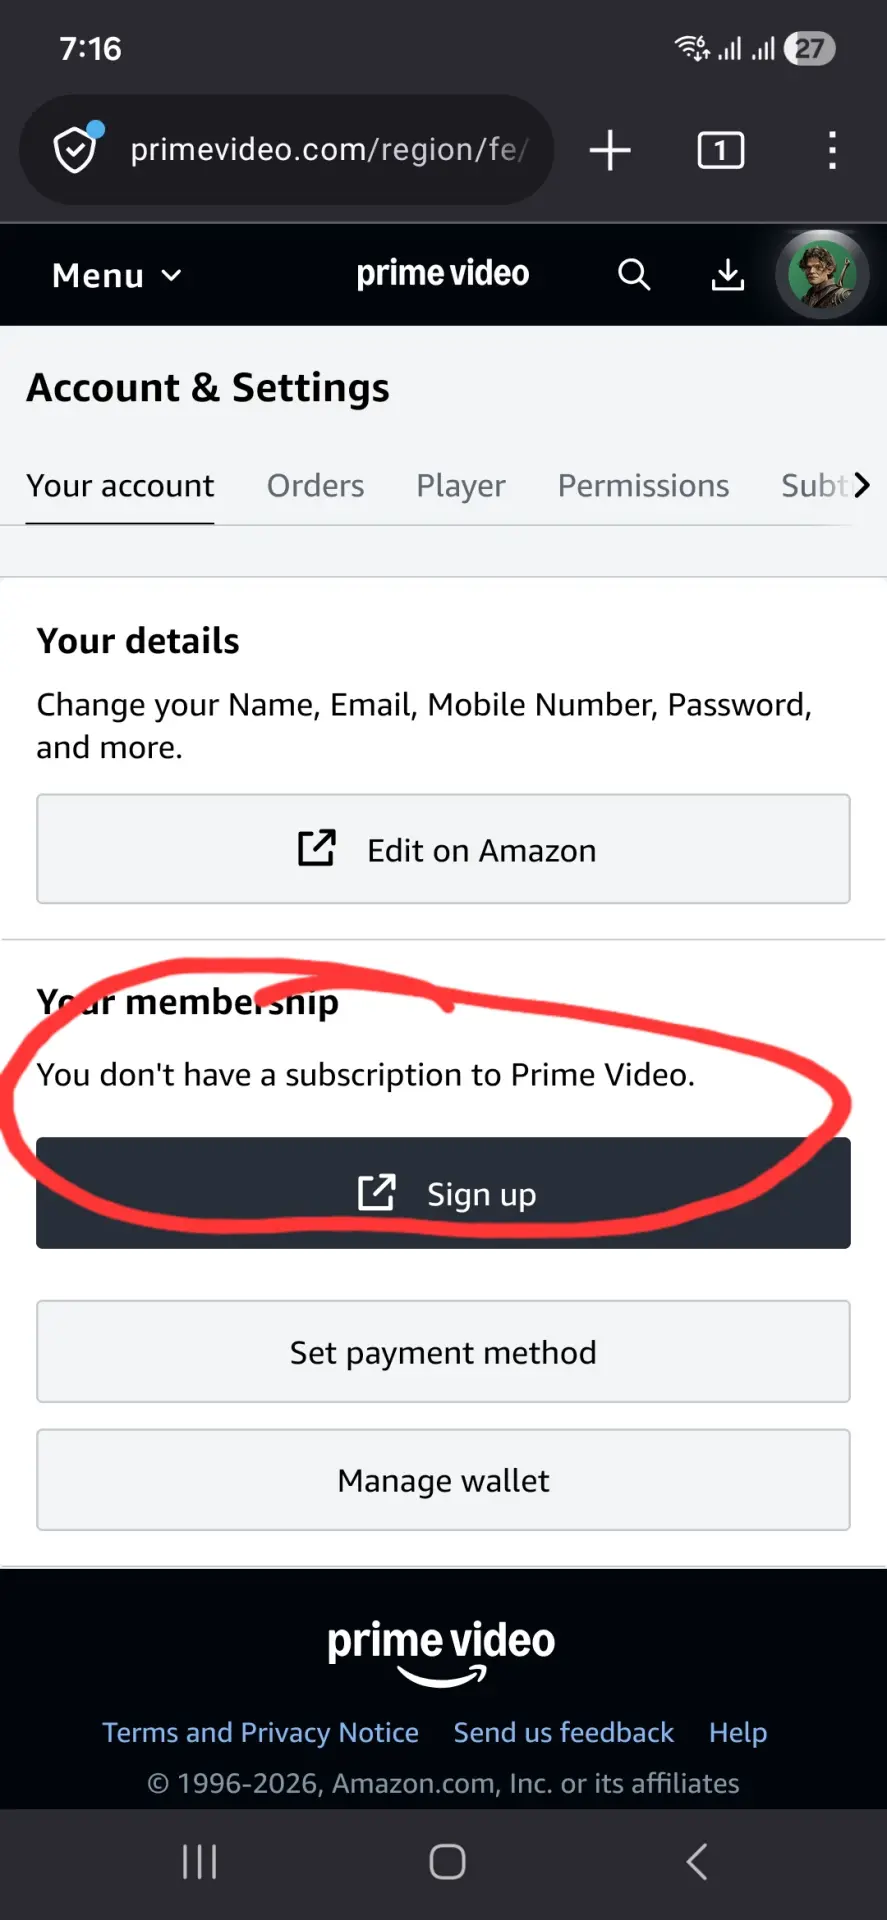Open Manage wallet
Viewport: 887px width, 1920px height.
click(443, 1480)
